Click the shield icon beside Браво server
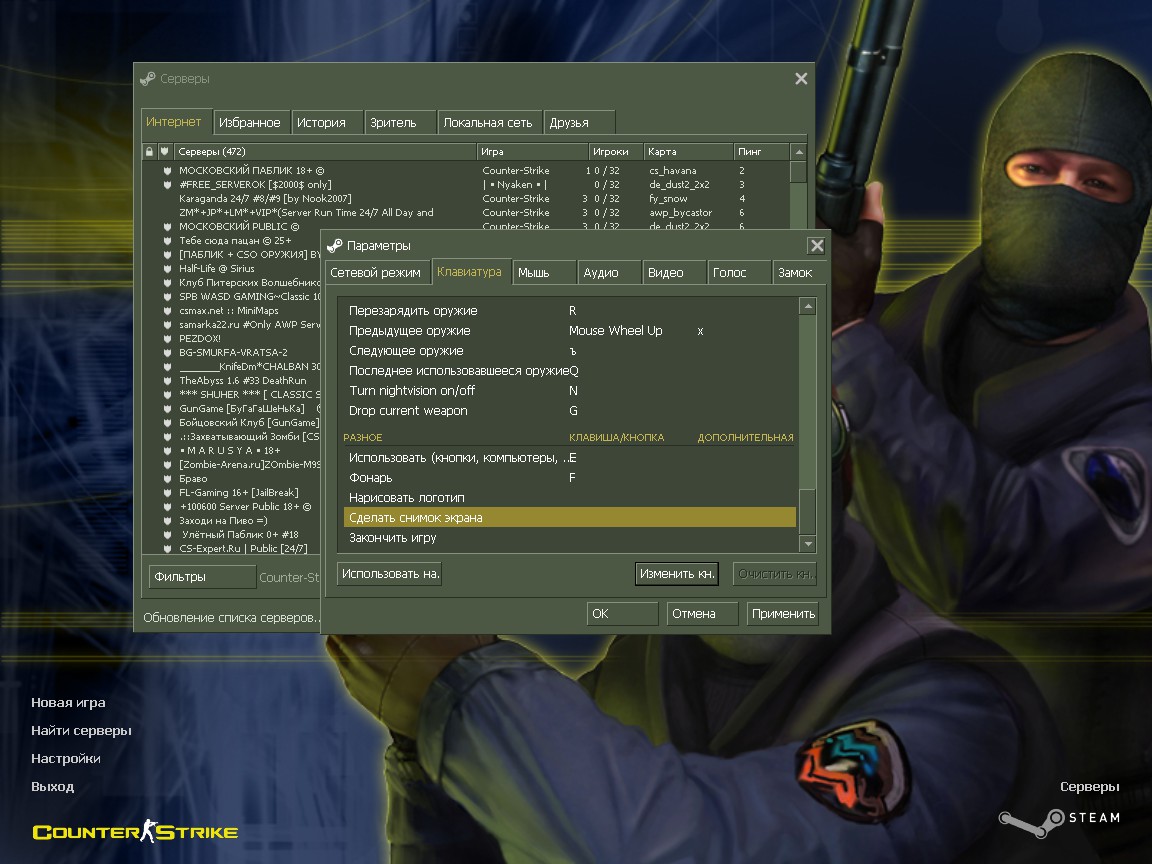1152x864 pixels. pyautogui.click(x=168, y=478)
